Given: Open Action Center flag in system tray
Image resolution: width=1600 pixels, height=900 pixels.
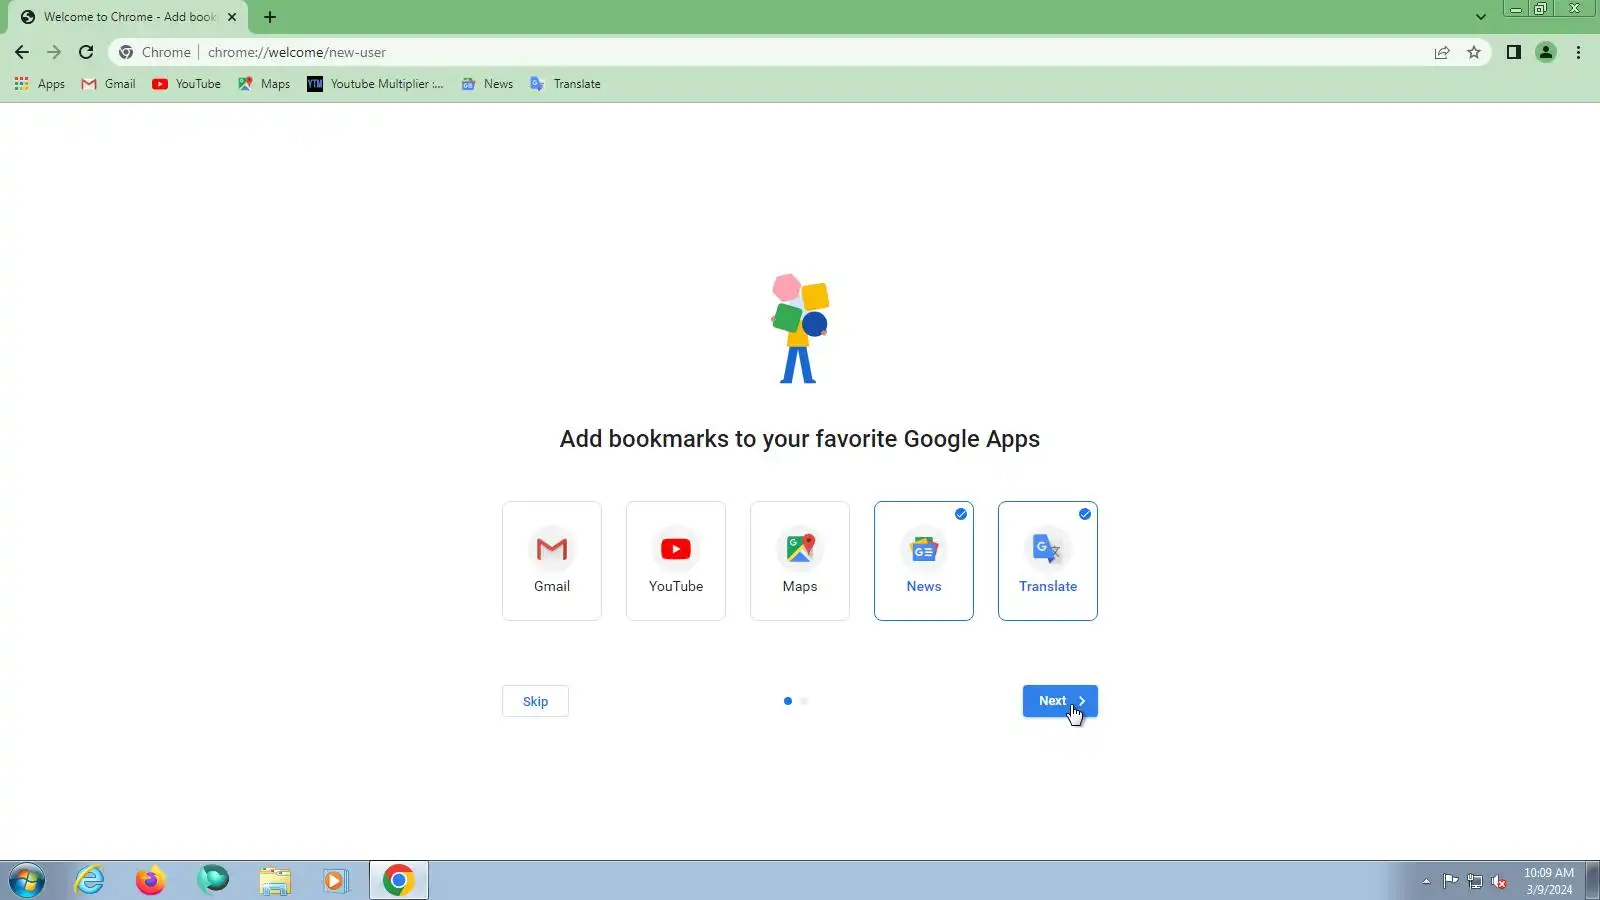Looking at the screenshot, I should [x=1450, y=881].
